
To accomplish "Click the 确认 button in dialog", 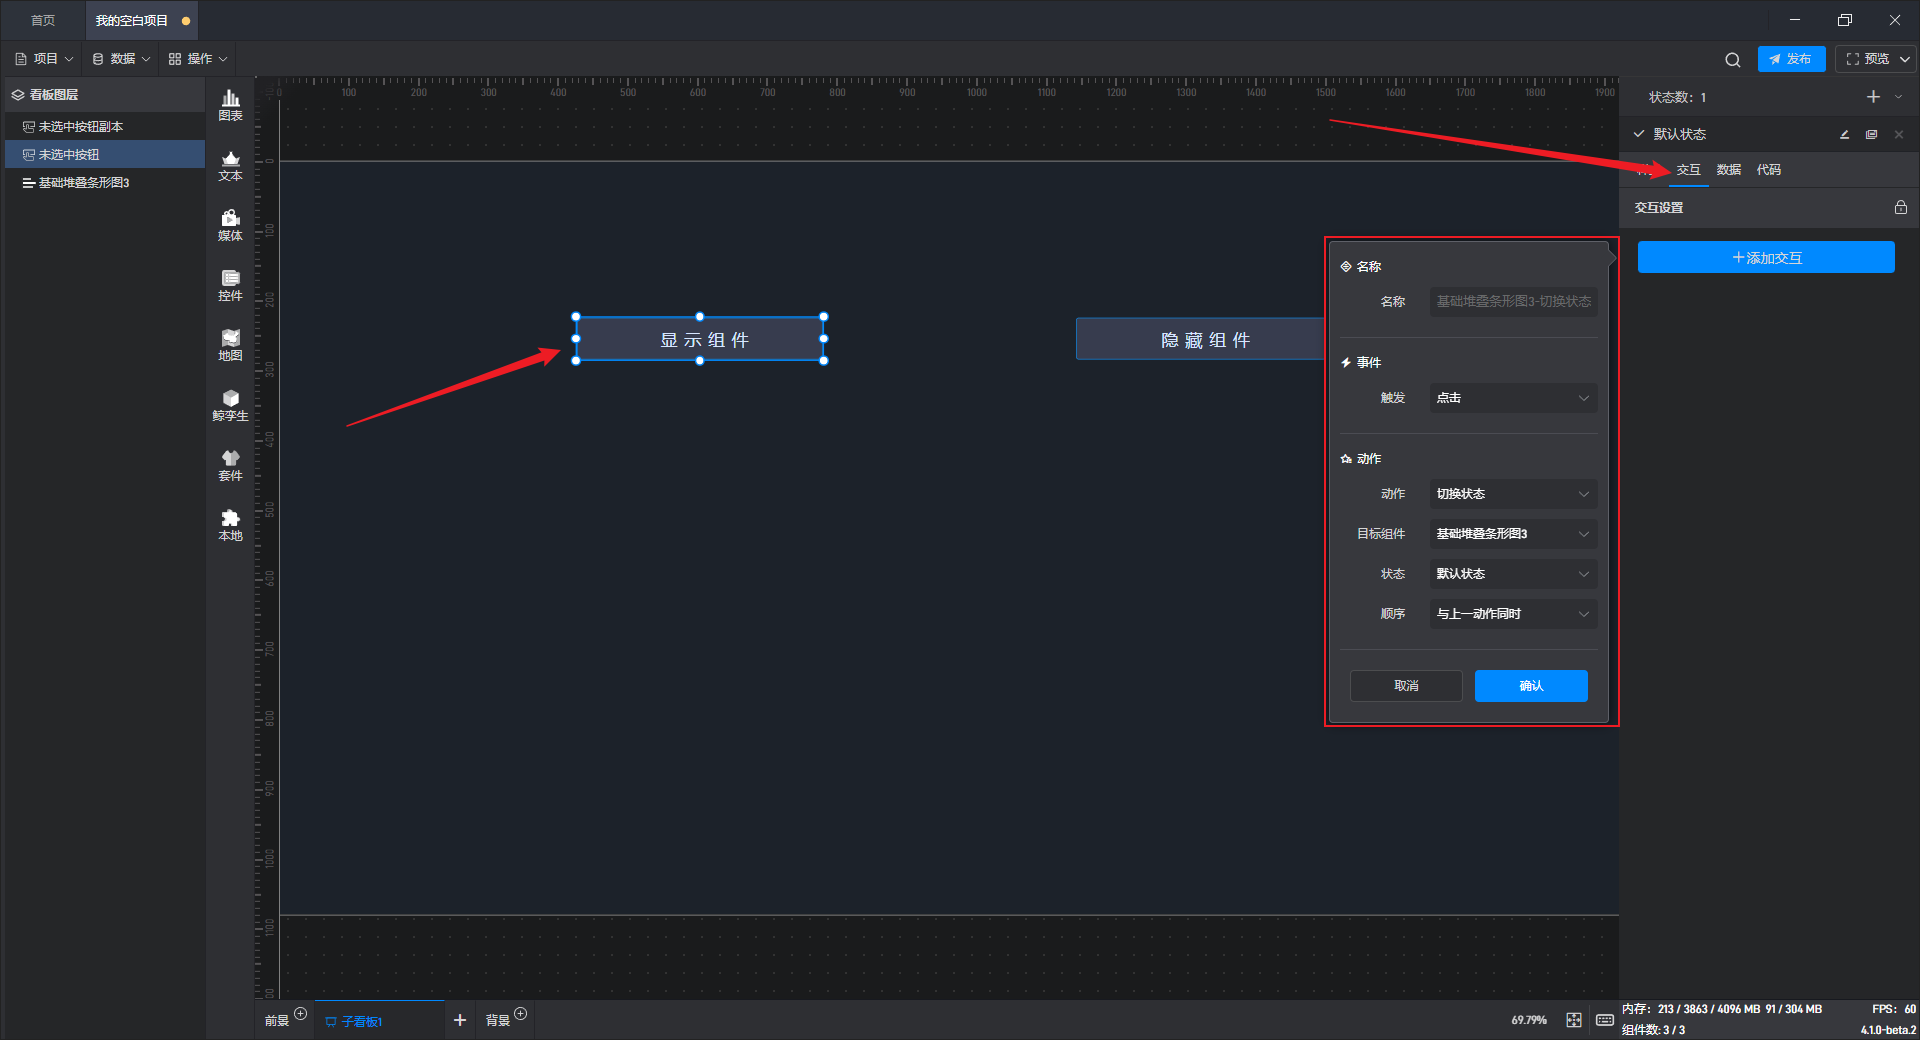I will [x=1531, y=686].
